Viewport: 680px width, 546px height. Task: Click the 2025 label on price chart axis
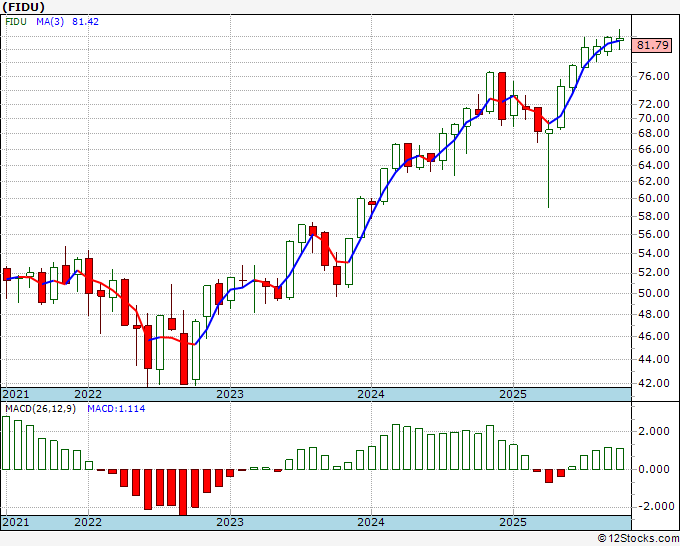click(513, 394)
